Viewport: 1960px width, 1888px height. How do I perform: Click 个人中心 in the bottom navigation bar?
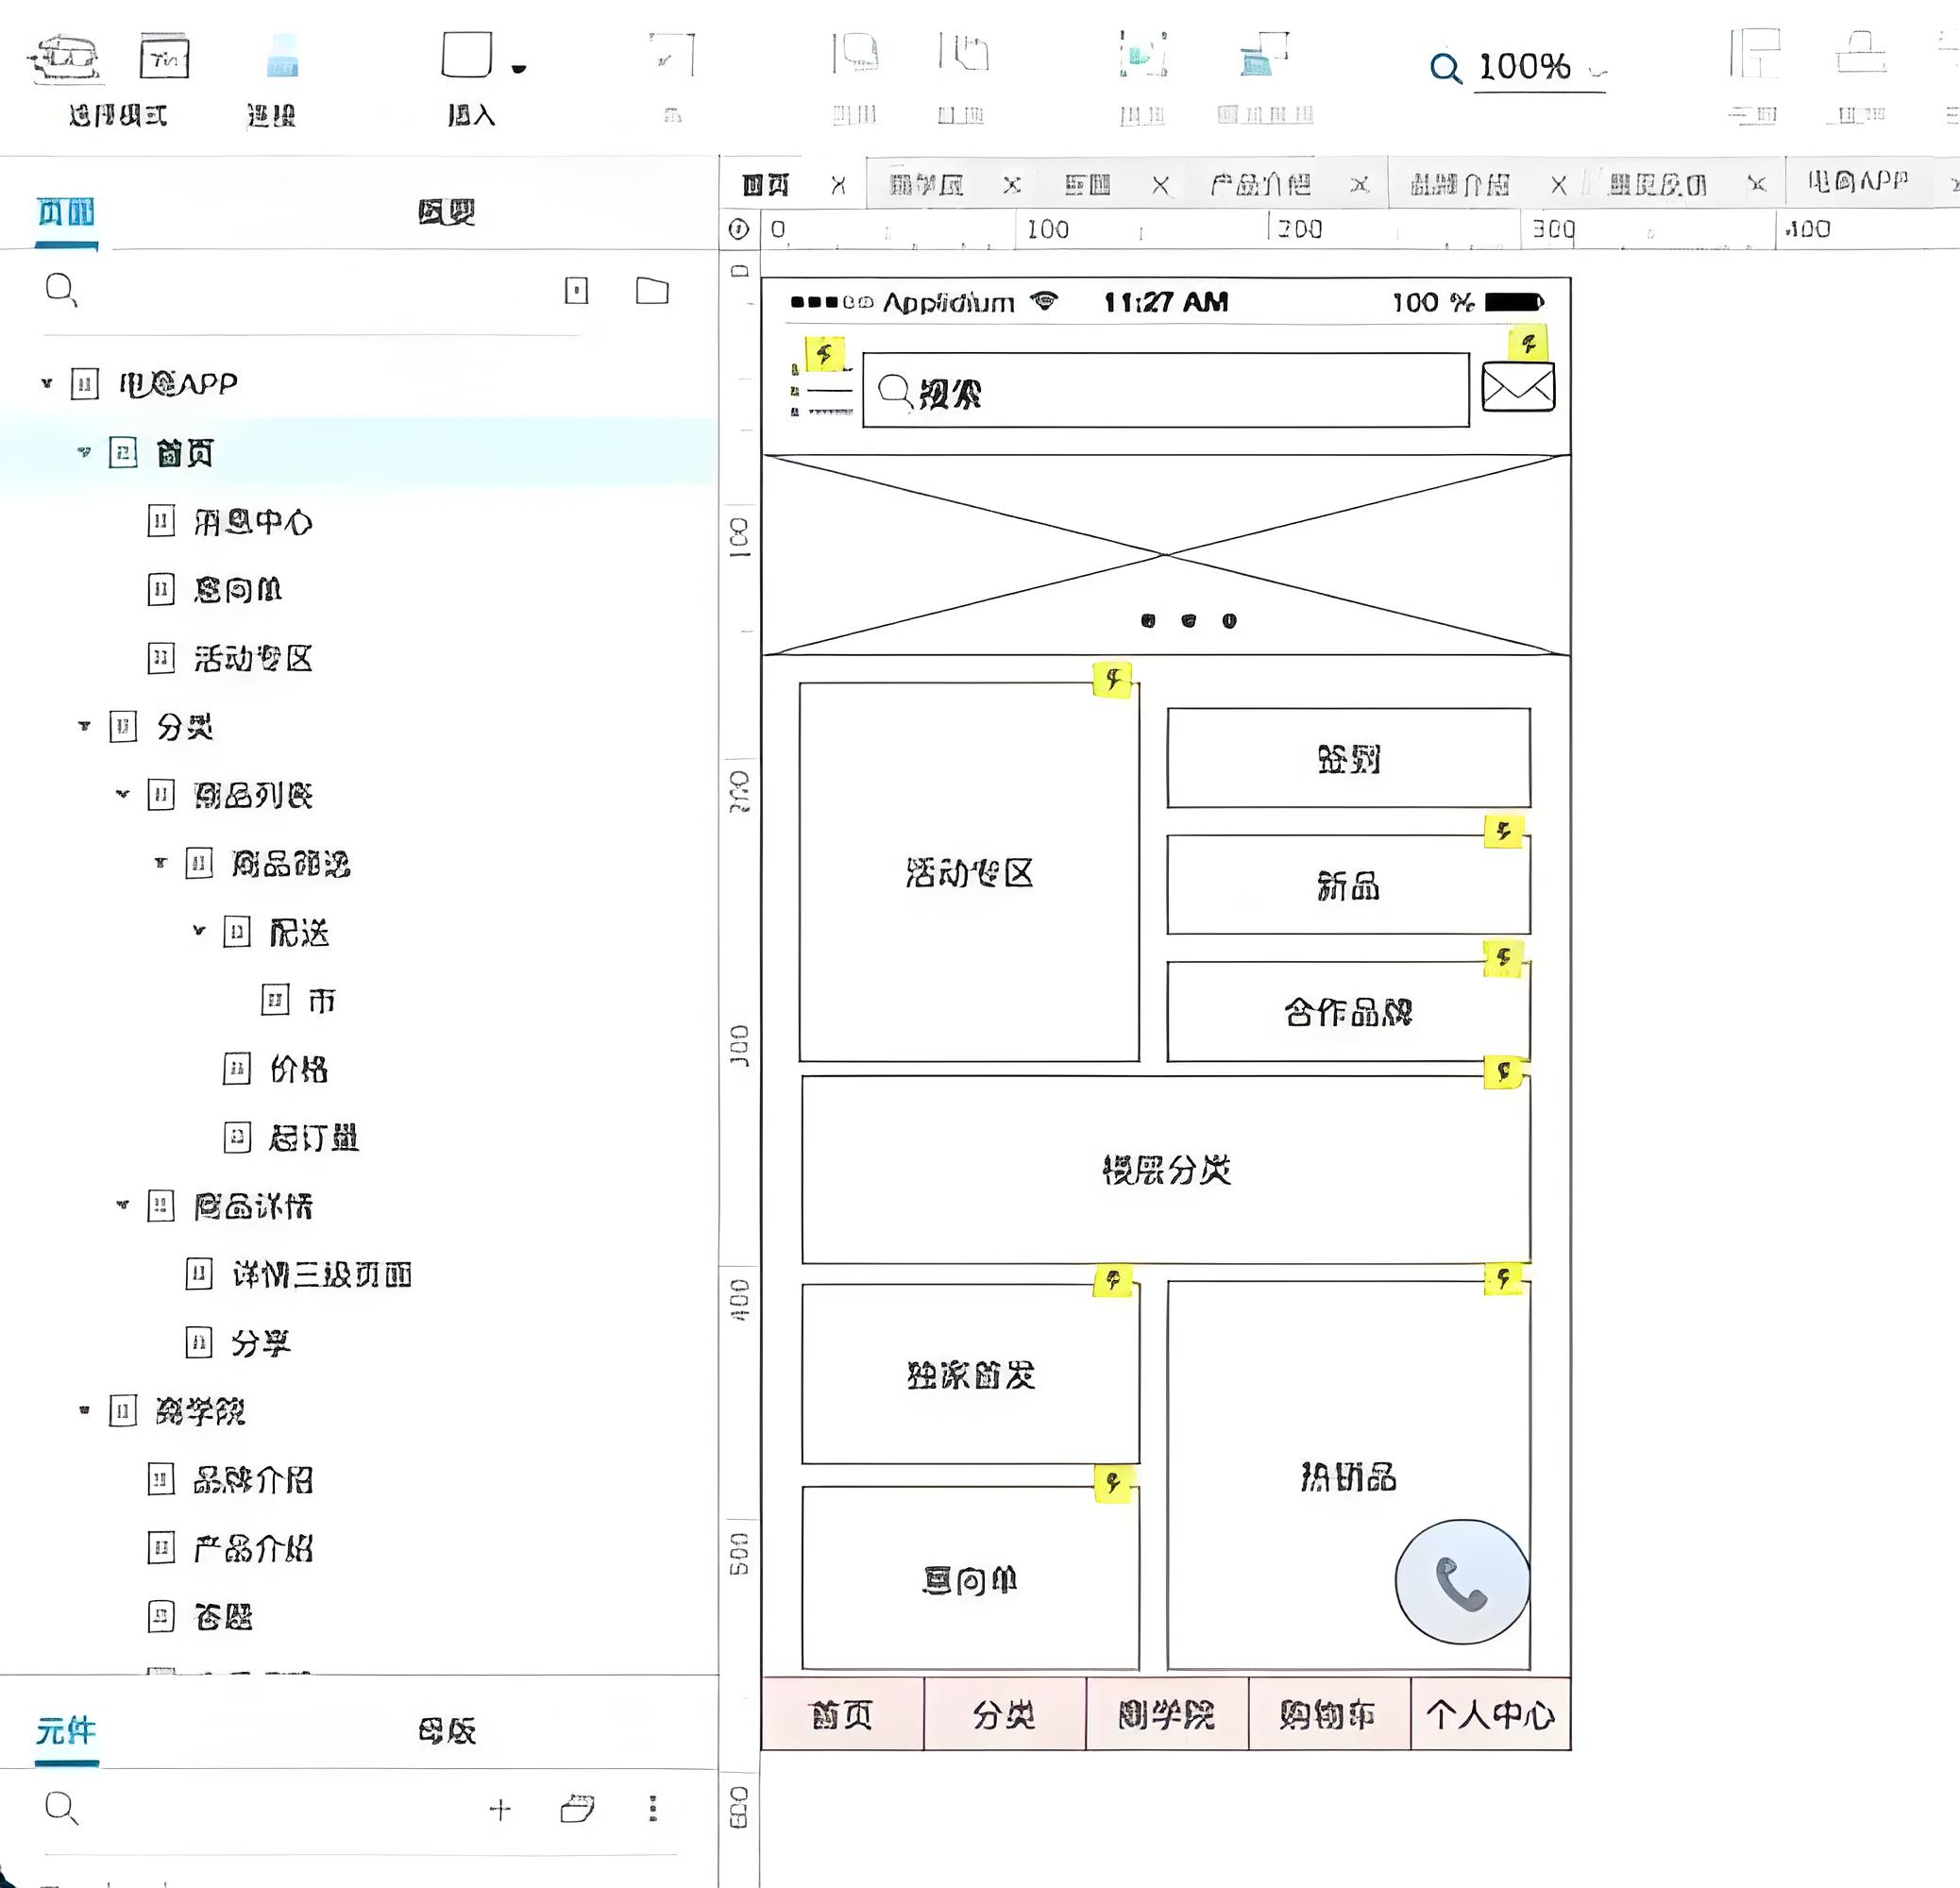click(x=1489, y=1716)
